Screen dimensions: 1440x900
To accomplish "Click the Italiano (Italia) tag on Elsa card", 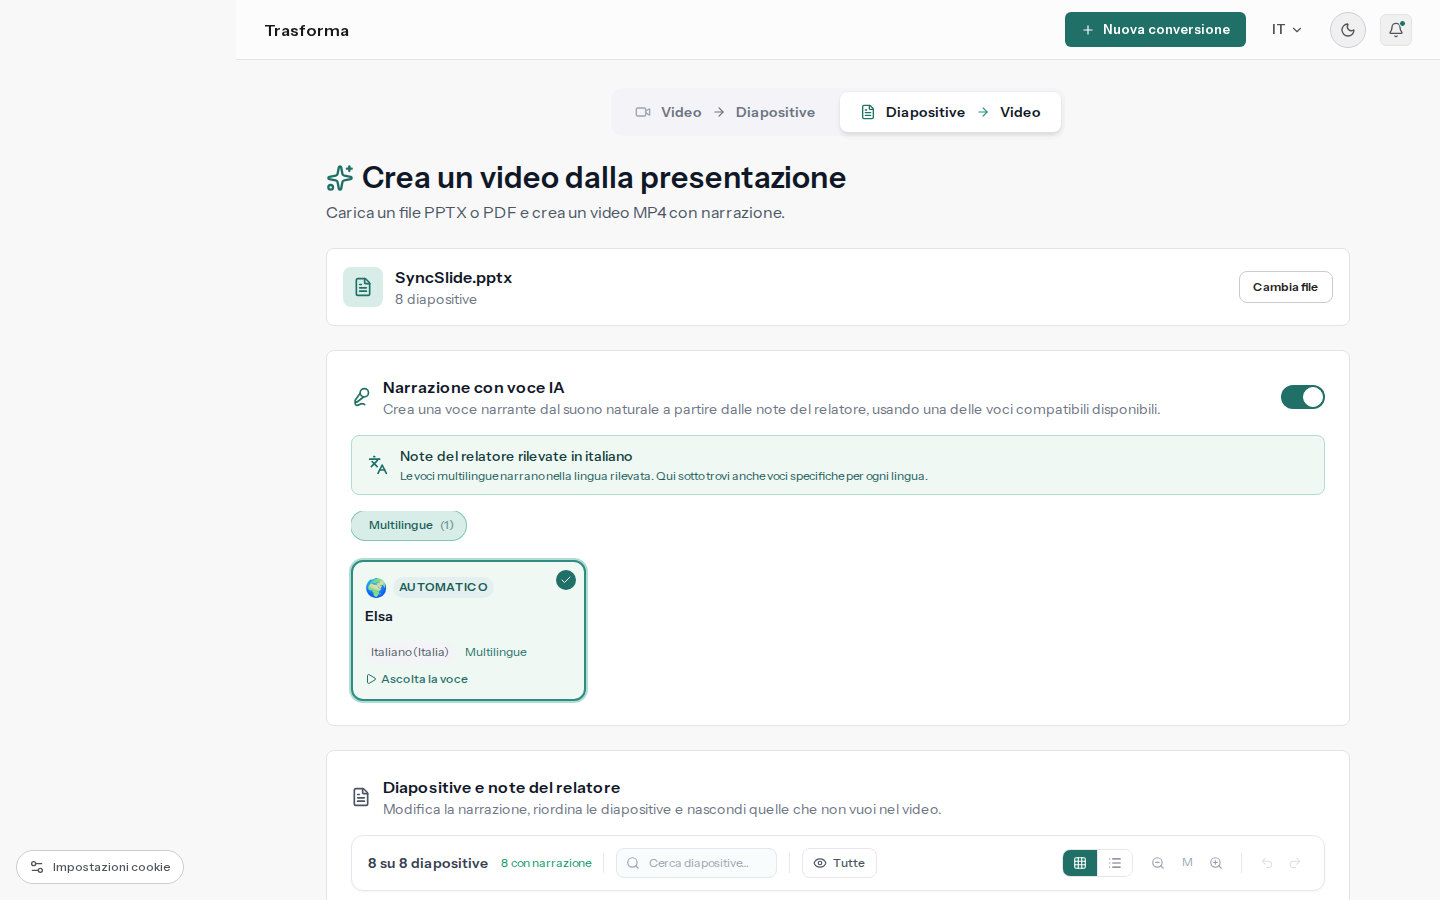I will pyautogui.click(x=410, y=652).
